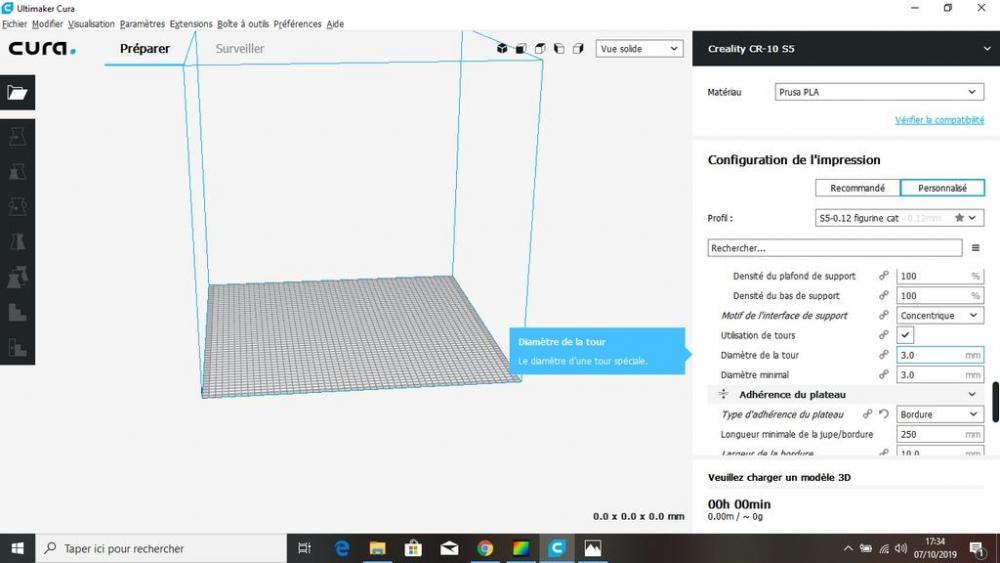Click link icon beside Type d'adhérence du plateau

(x=867, y=414)
